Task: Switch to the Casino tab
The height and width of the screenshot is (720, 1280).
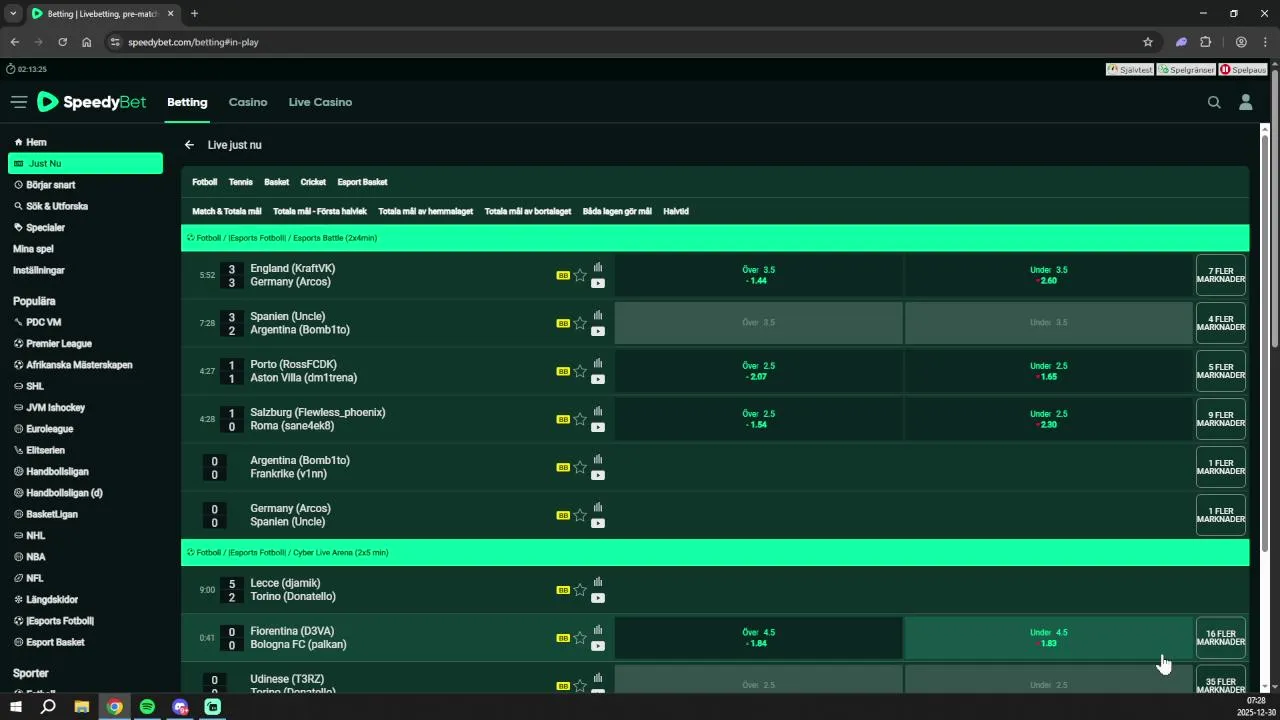Action: (x=248, y=102)
